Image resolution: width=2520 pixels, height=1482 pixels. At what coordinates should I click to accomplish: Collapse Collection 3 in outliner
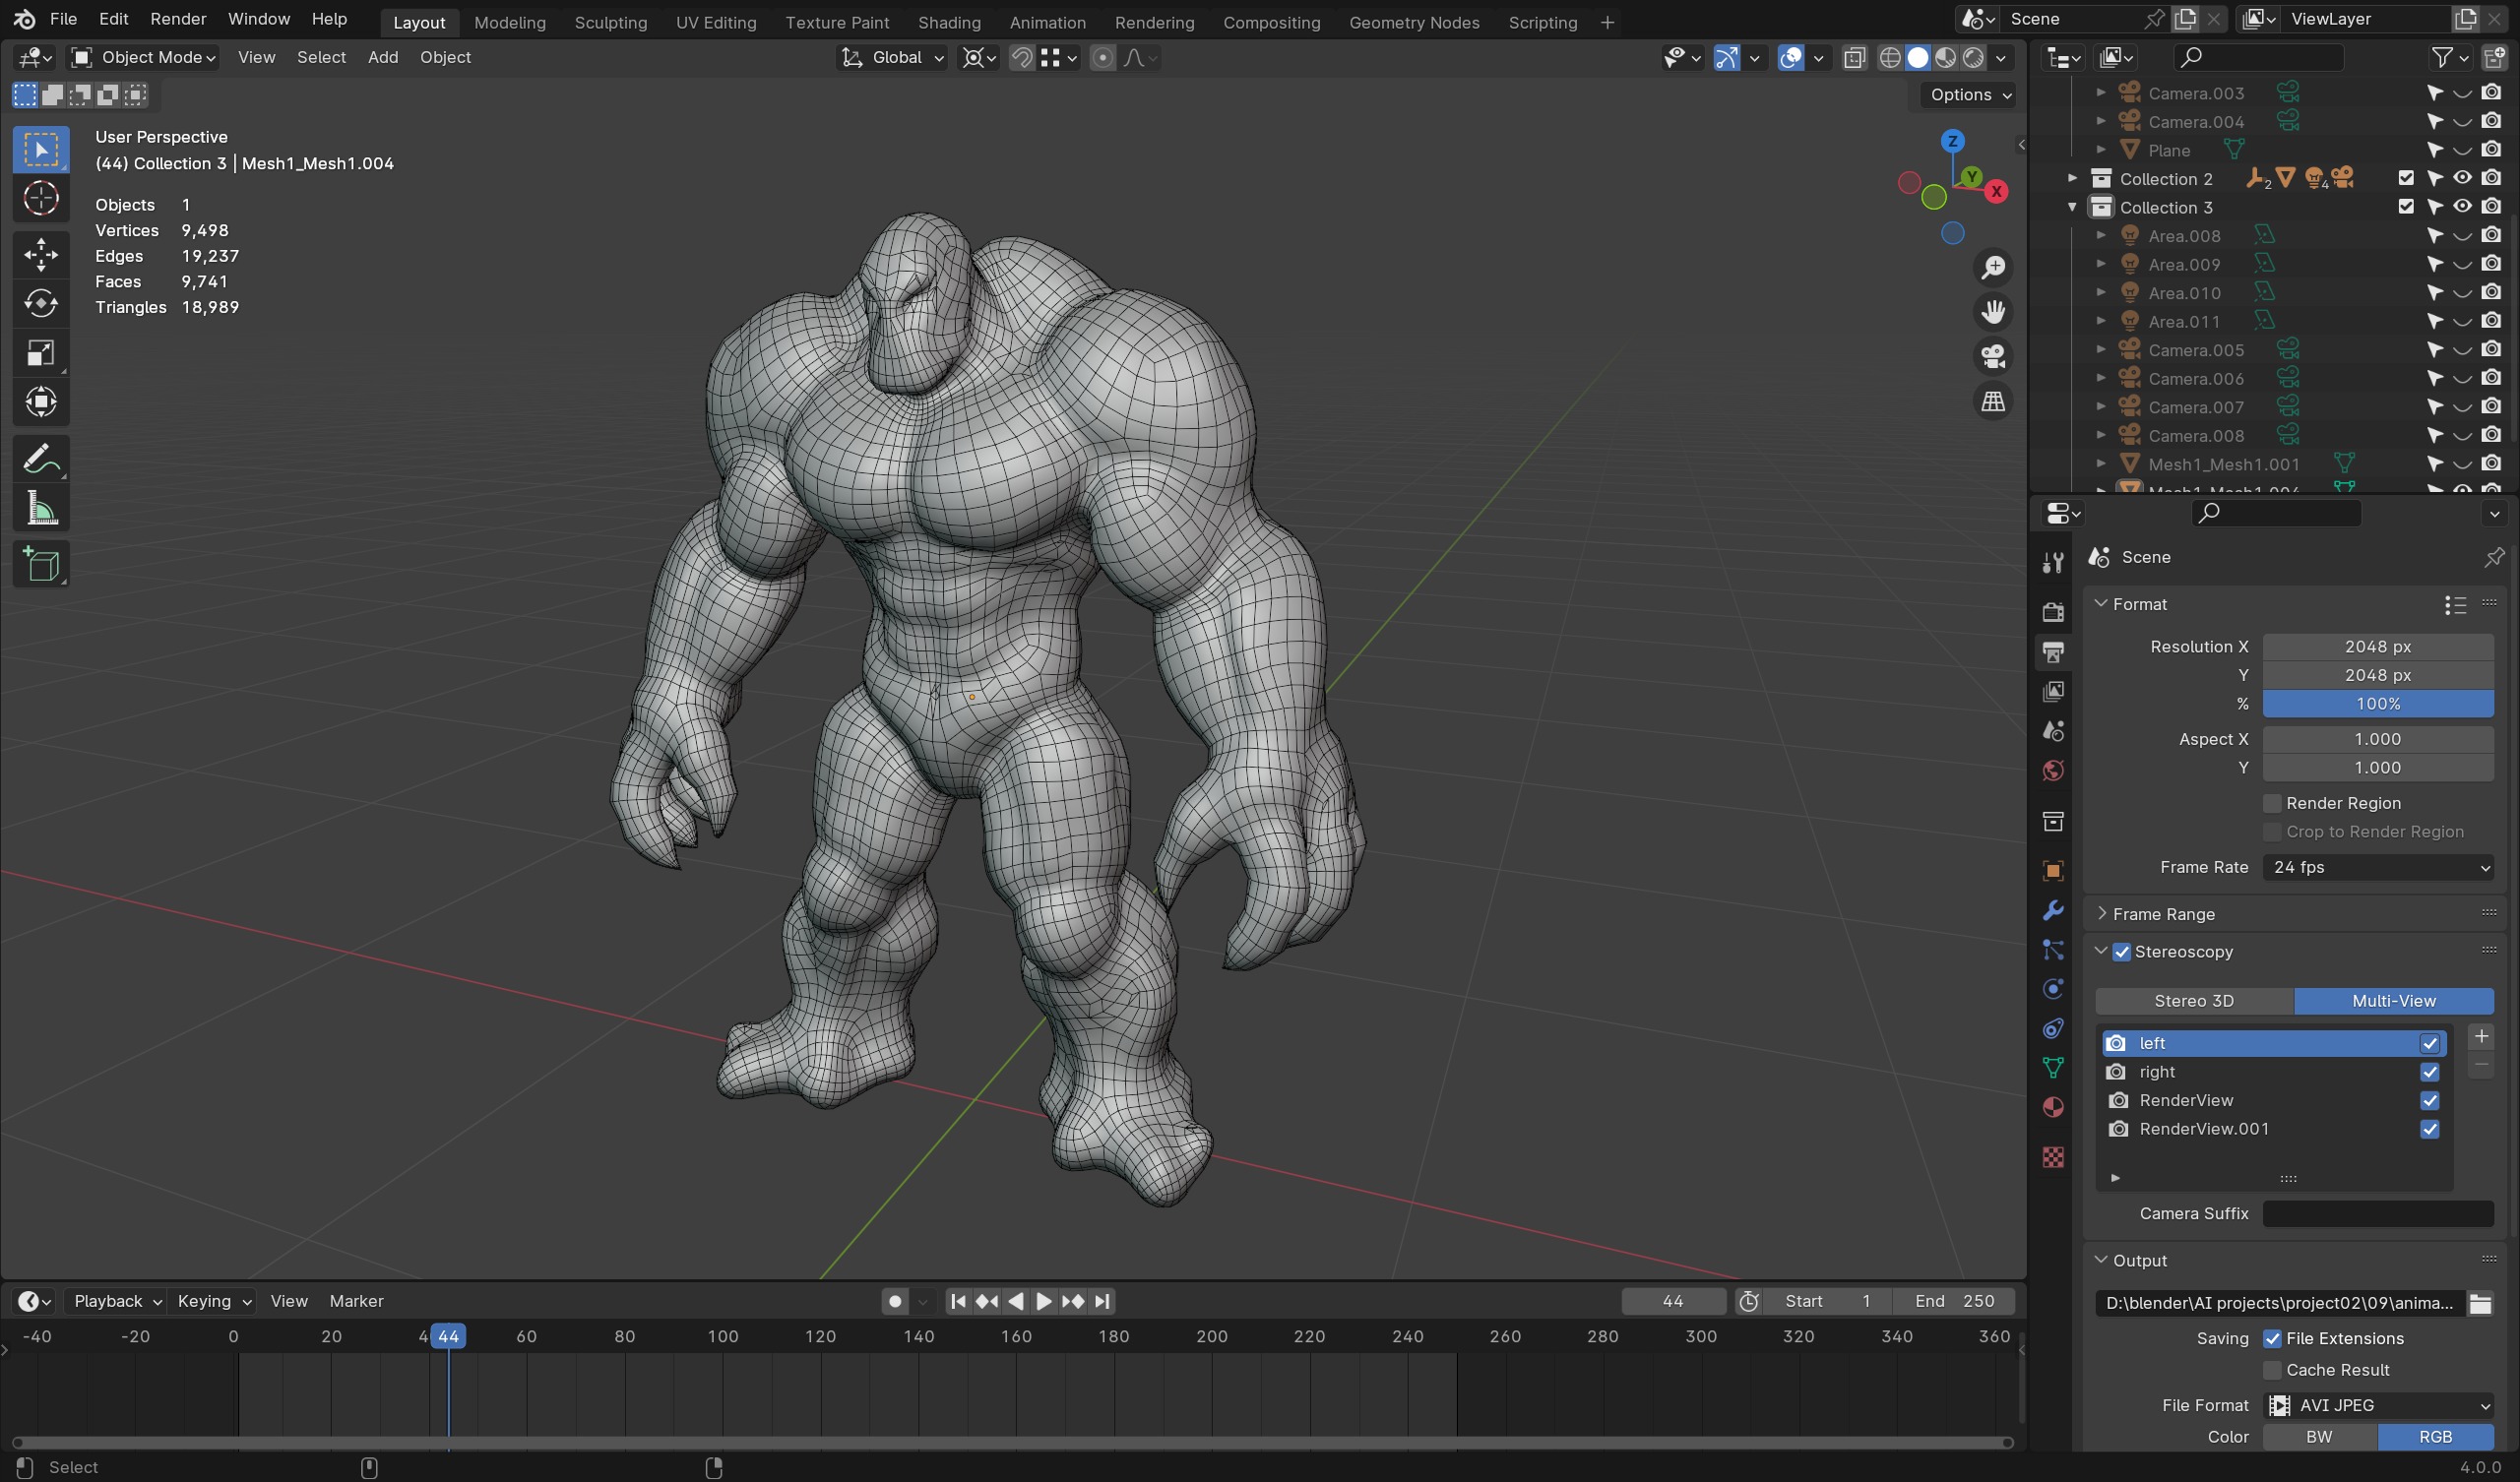tap(2072, 207)
